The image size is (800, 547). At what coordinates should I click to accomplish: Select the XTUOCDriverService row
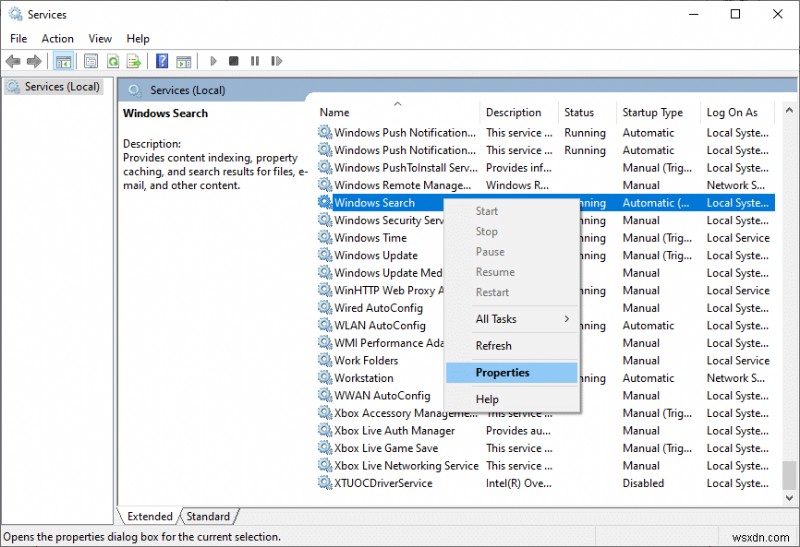click(545, 483)
